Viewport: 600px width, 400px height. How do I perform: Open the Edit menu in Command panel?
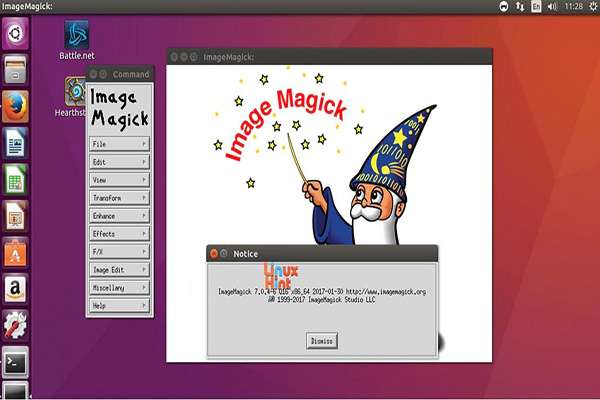pyautogui.click(x=119, y=162)
